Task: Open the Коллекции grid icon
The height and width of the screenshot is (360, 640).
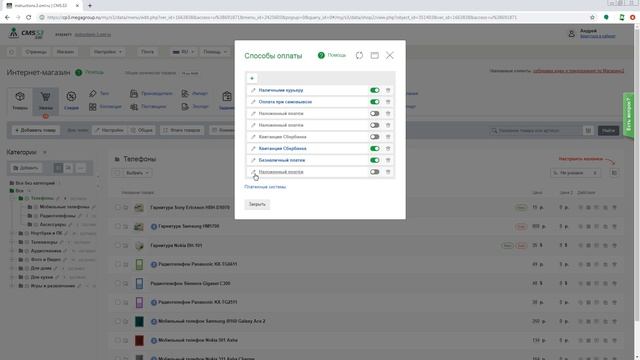Action: (x=93, y=107)
